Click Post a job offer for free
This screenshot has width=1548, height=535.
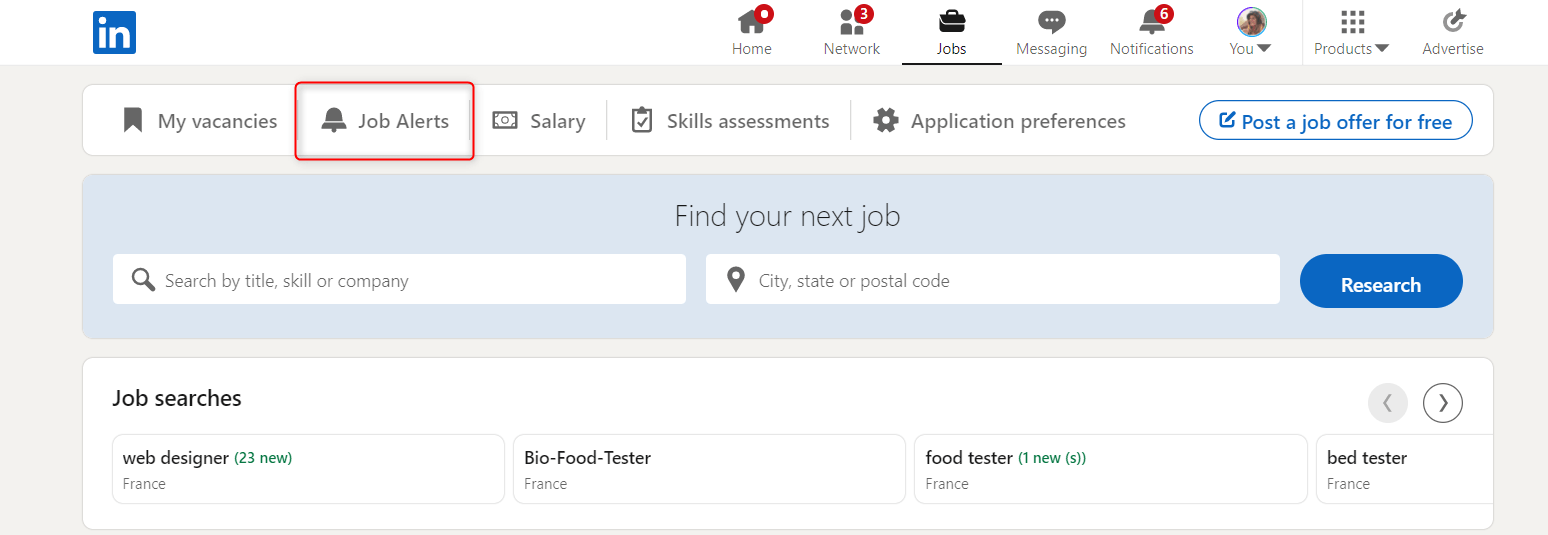pyautogui.click(x=1335, y=121)
